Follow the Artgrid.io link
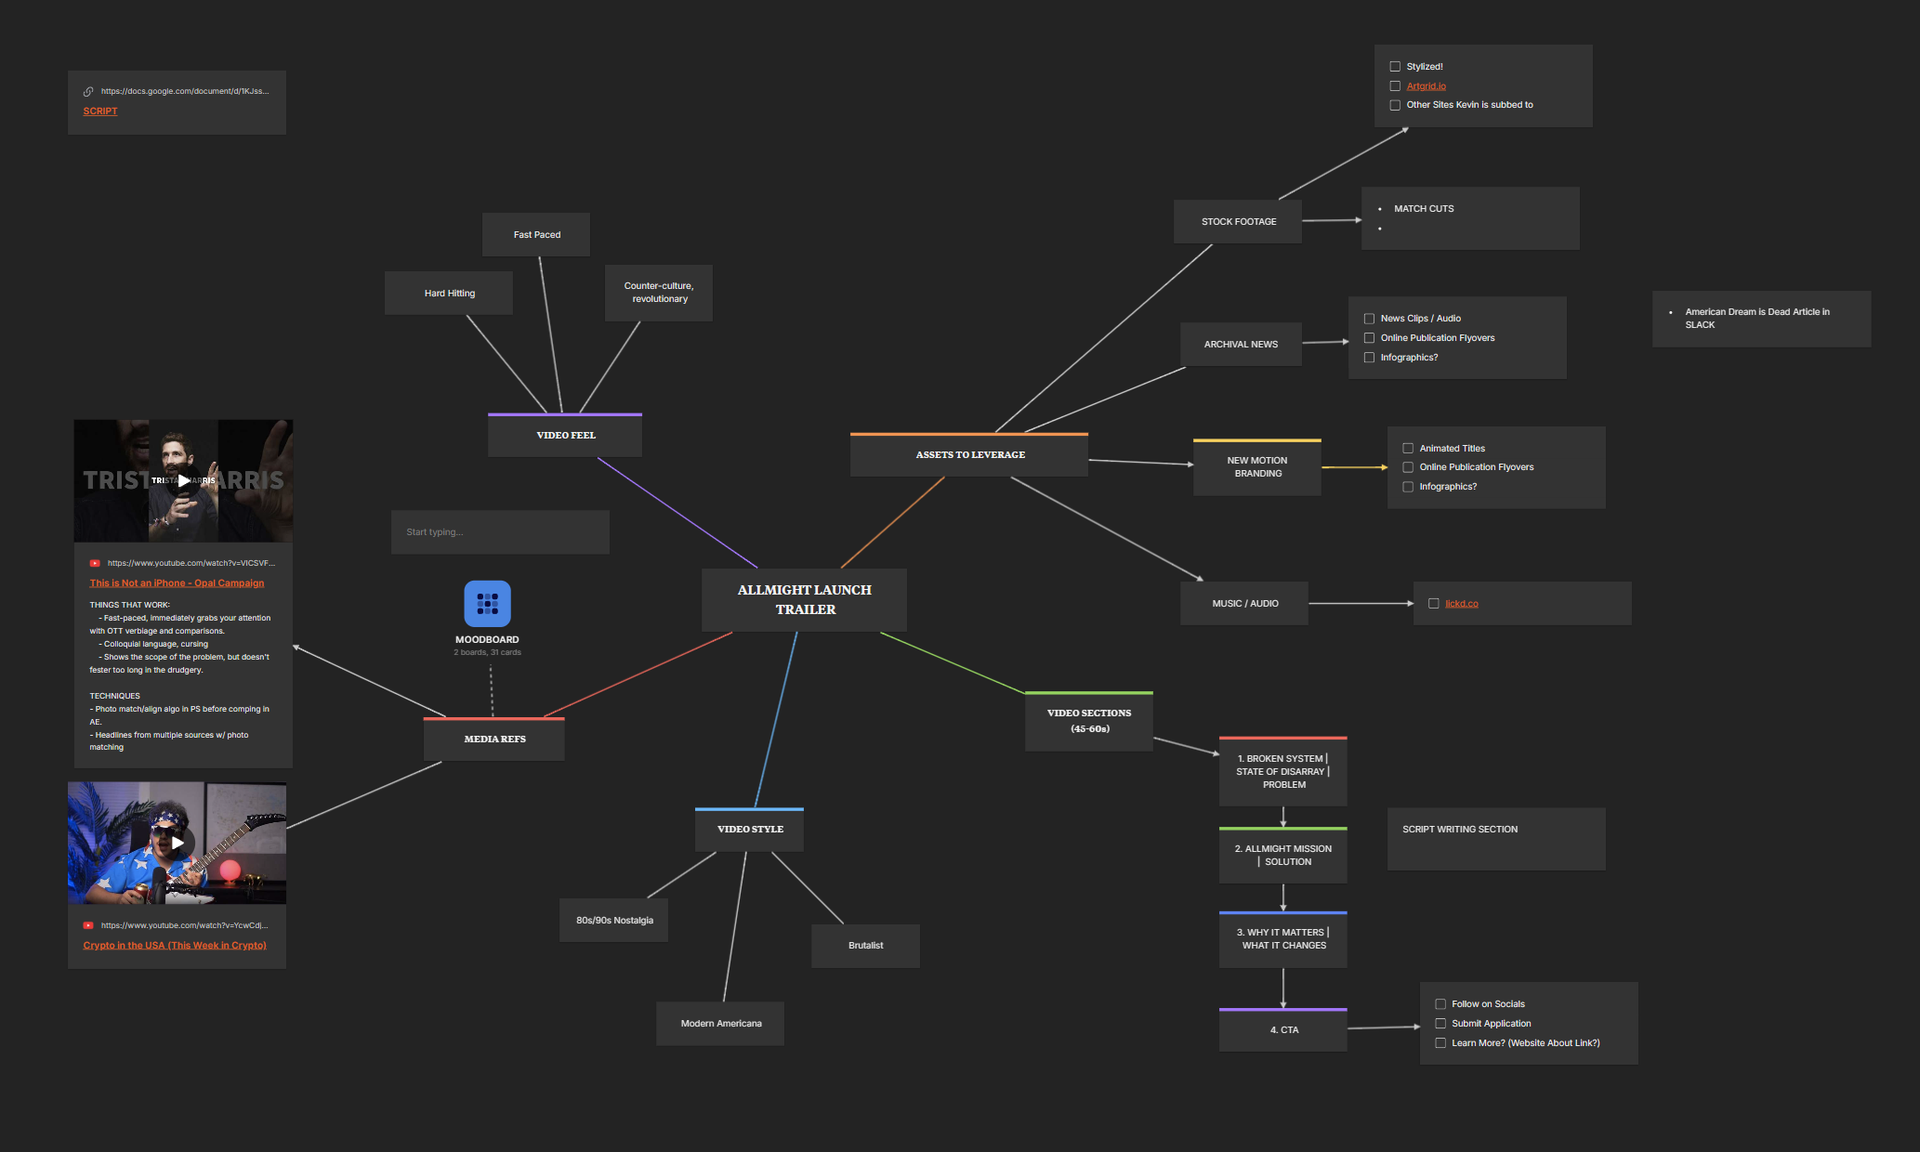 (x=1426, y=85)
